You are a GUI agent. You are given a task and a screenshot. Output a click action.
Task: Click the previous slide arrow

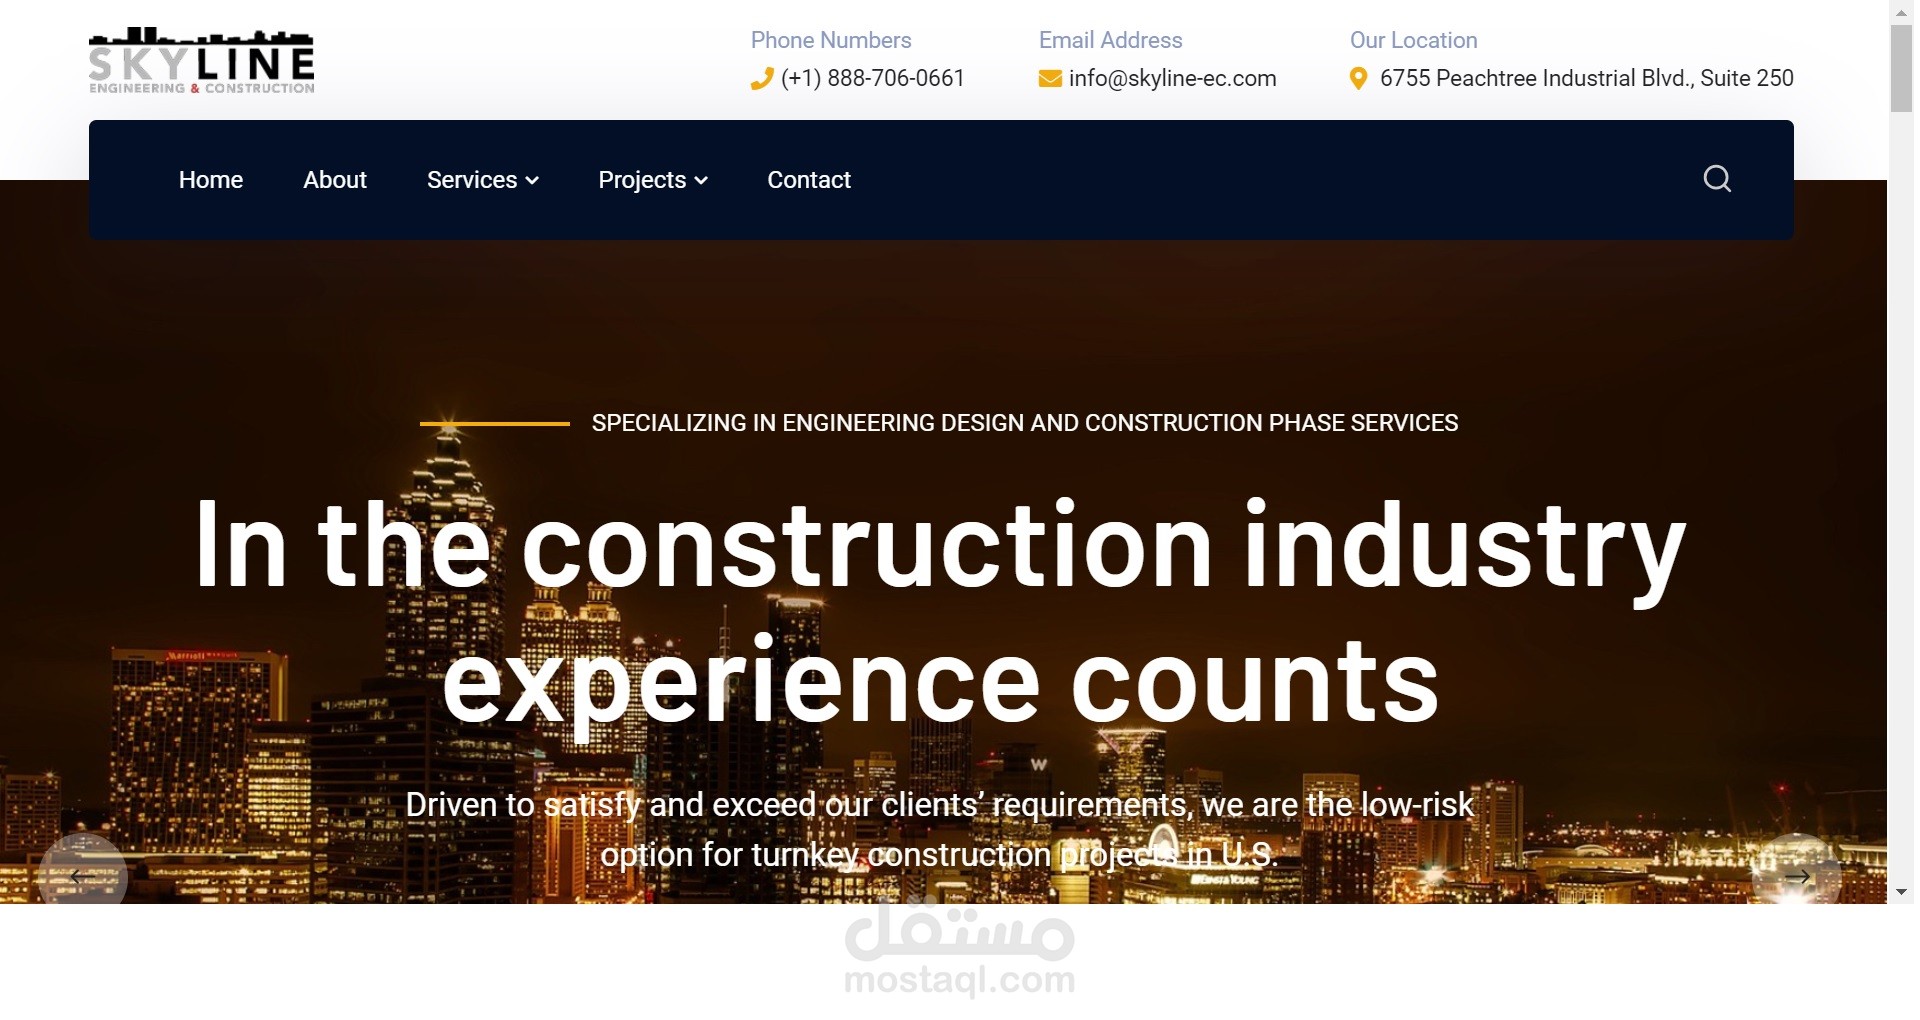[x=84, y=876]
